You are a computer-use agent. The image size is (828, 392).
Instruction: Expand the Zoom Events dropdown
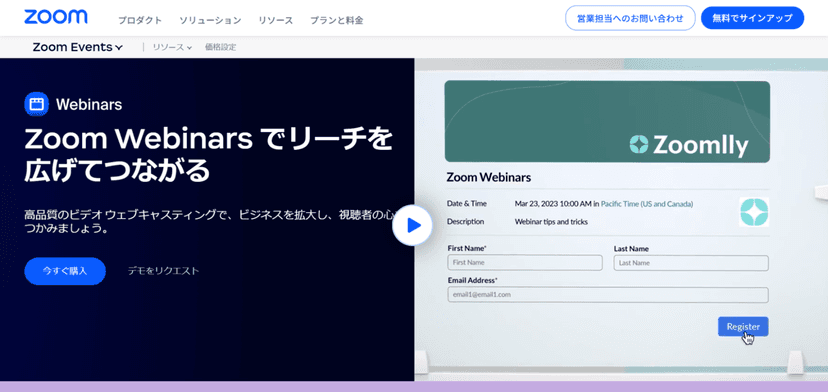(78, 47)
